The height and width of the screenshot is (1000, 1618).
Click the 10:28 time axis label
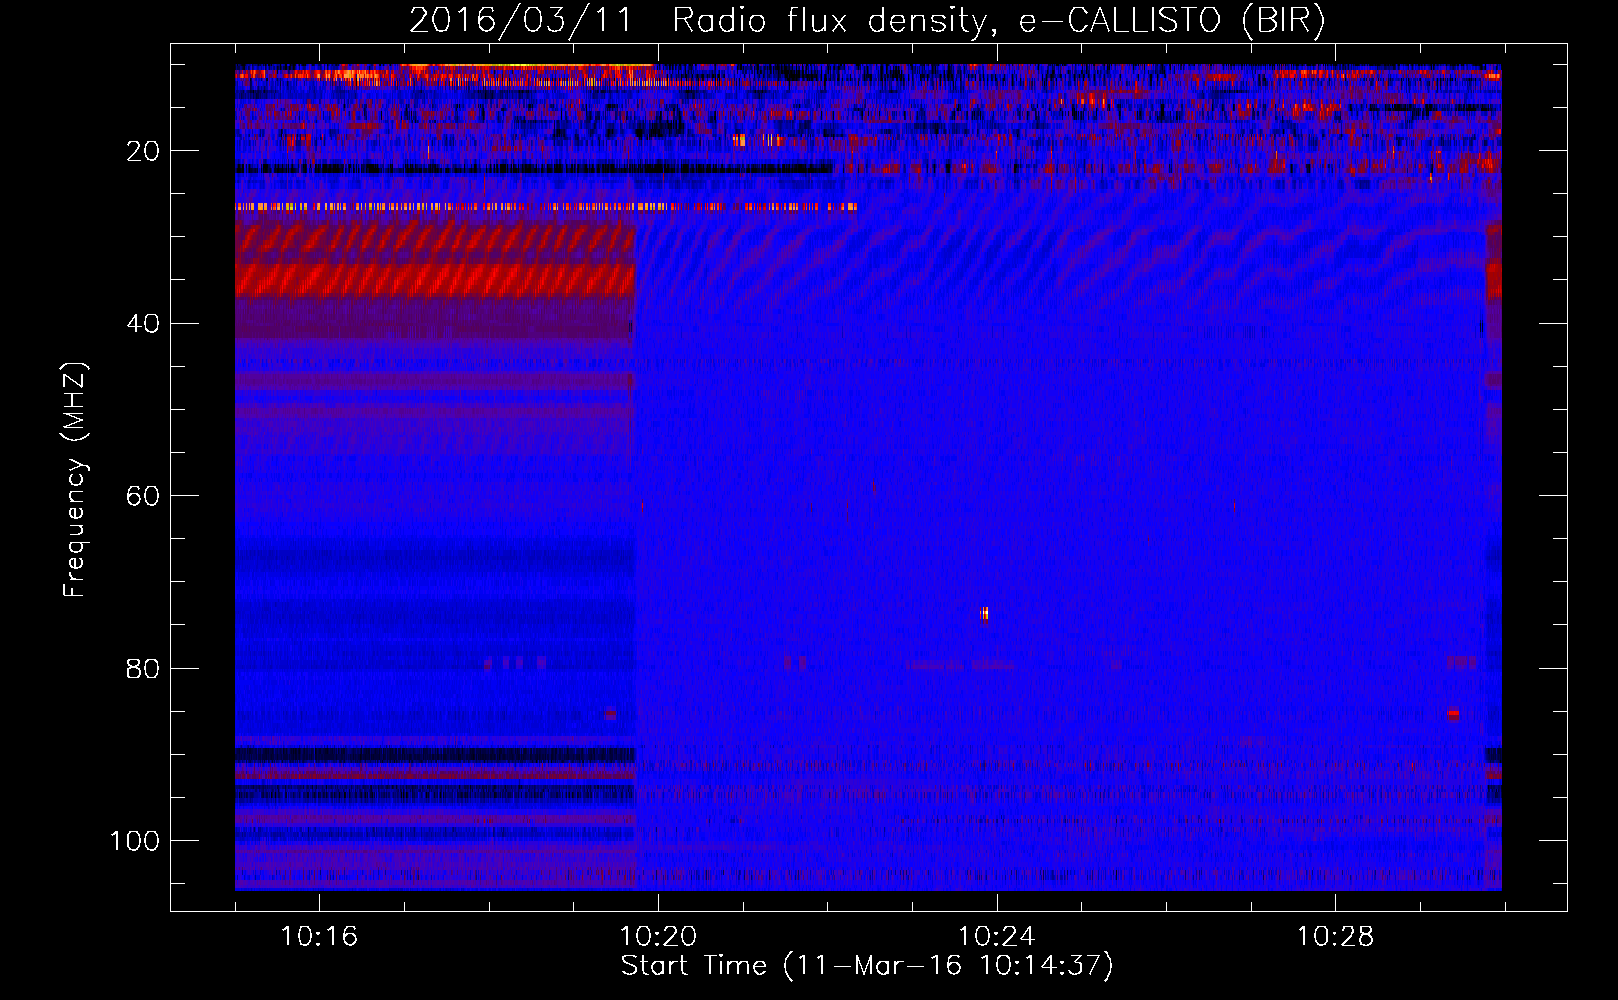click(1336, 937)
